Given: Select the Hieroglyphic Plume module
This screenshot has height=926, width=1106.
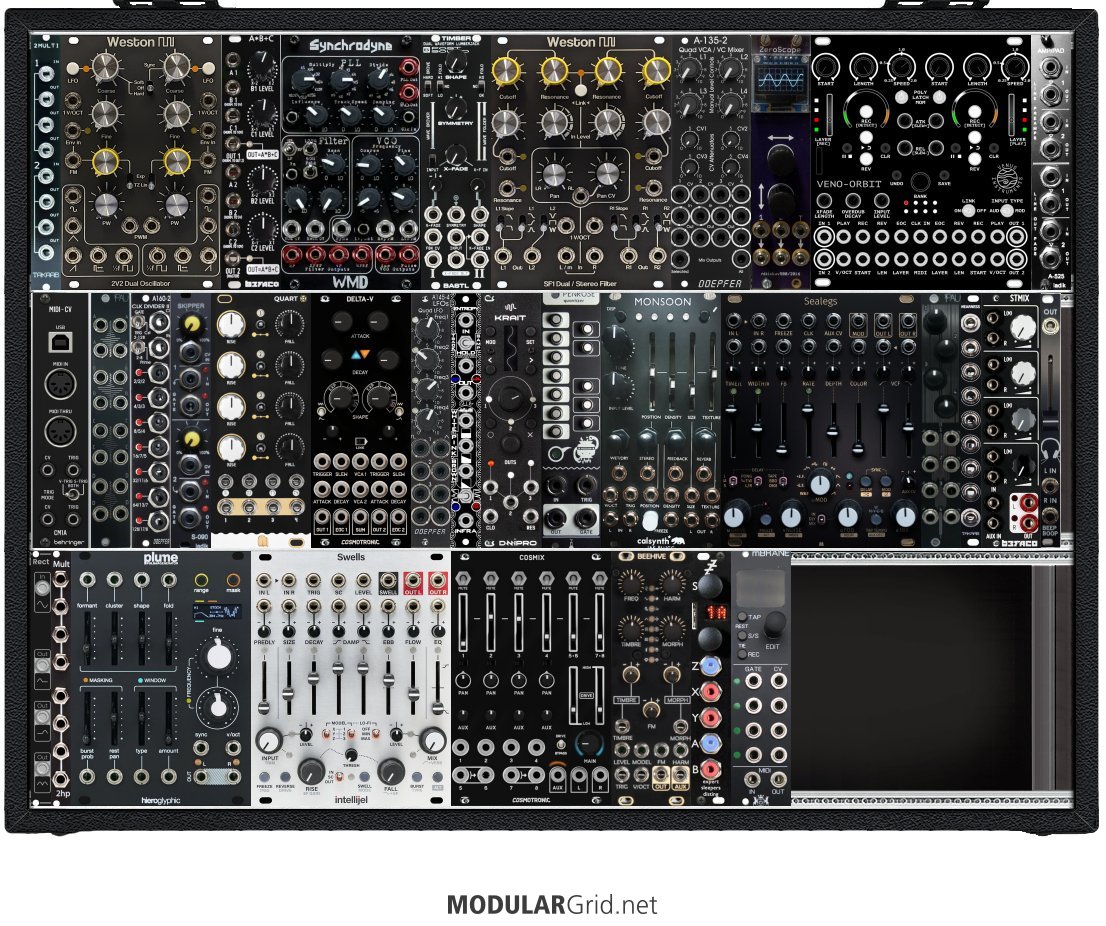Looking at the screenshot, I should 161,678.
